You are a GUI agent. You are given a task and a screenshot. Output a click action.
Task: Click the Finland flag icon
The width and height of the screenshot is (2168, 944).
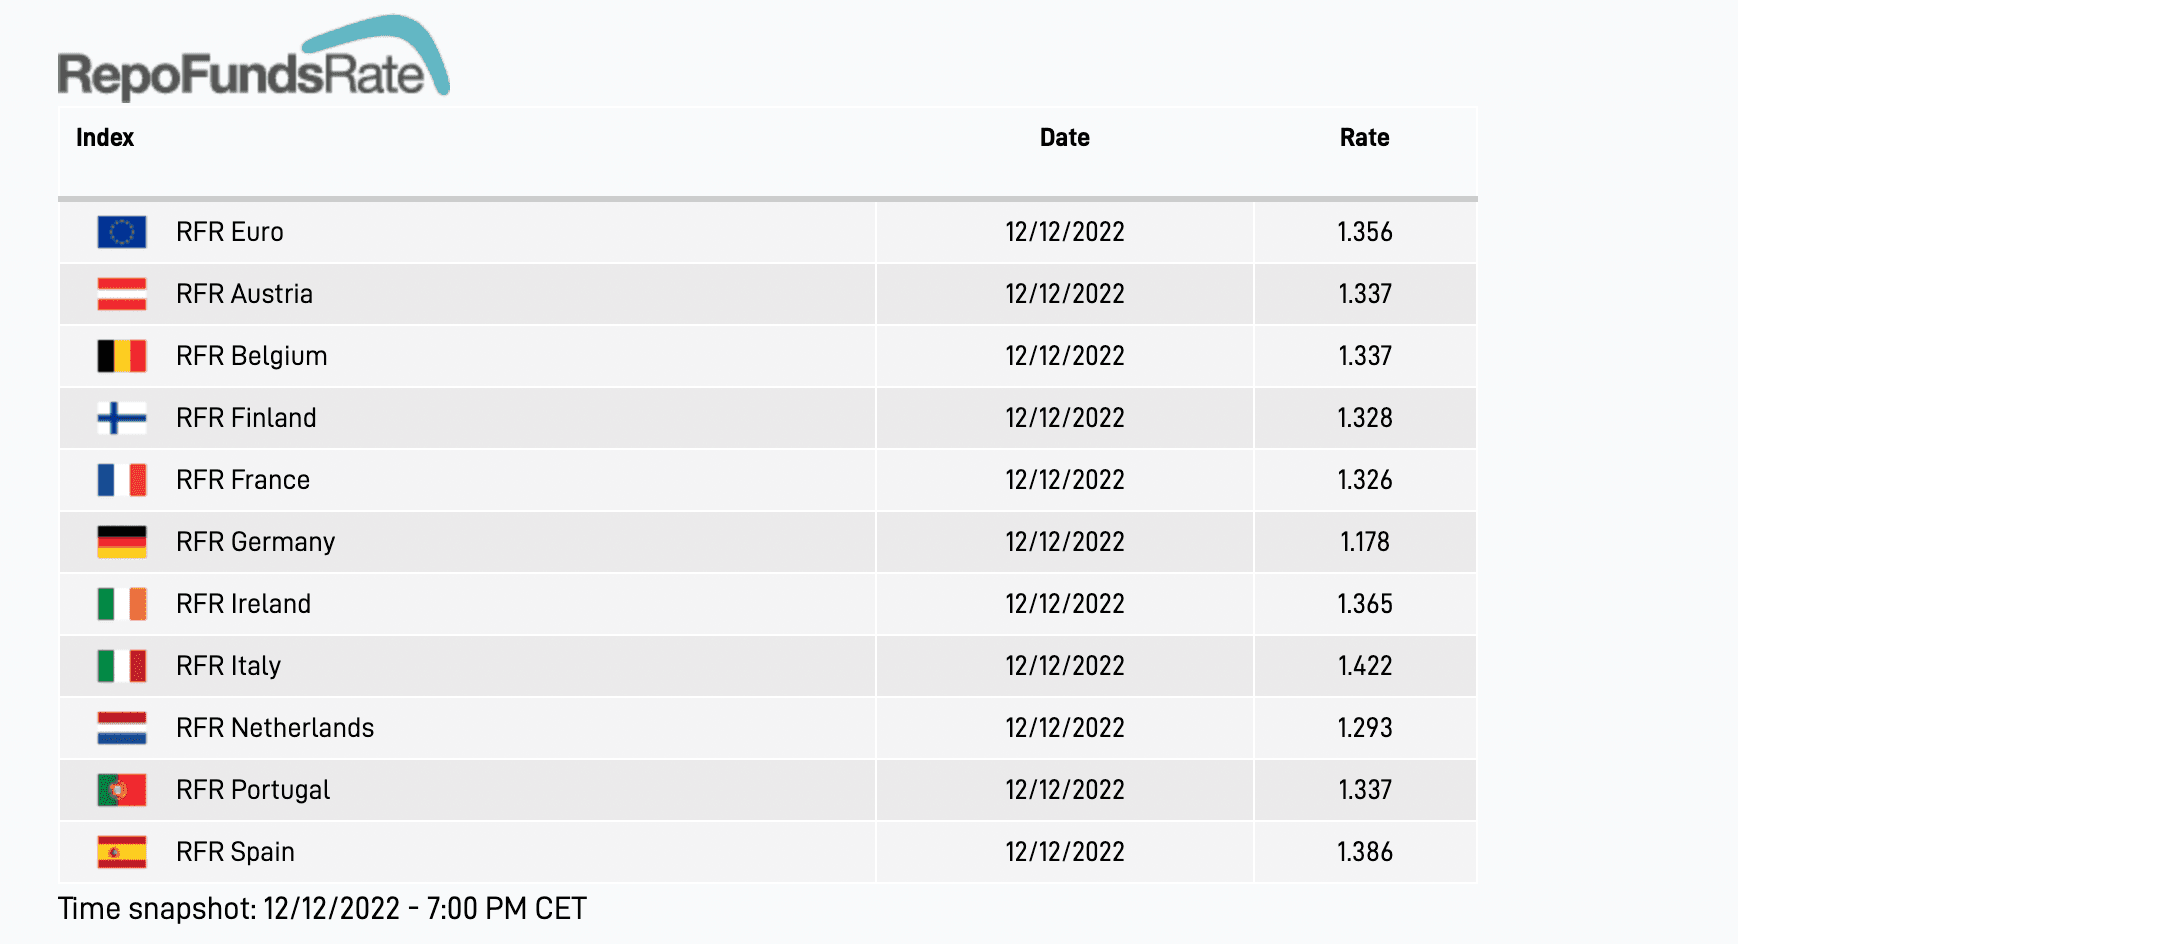click(122, 418)
